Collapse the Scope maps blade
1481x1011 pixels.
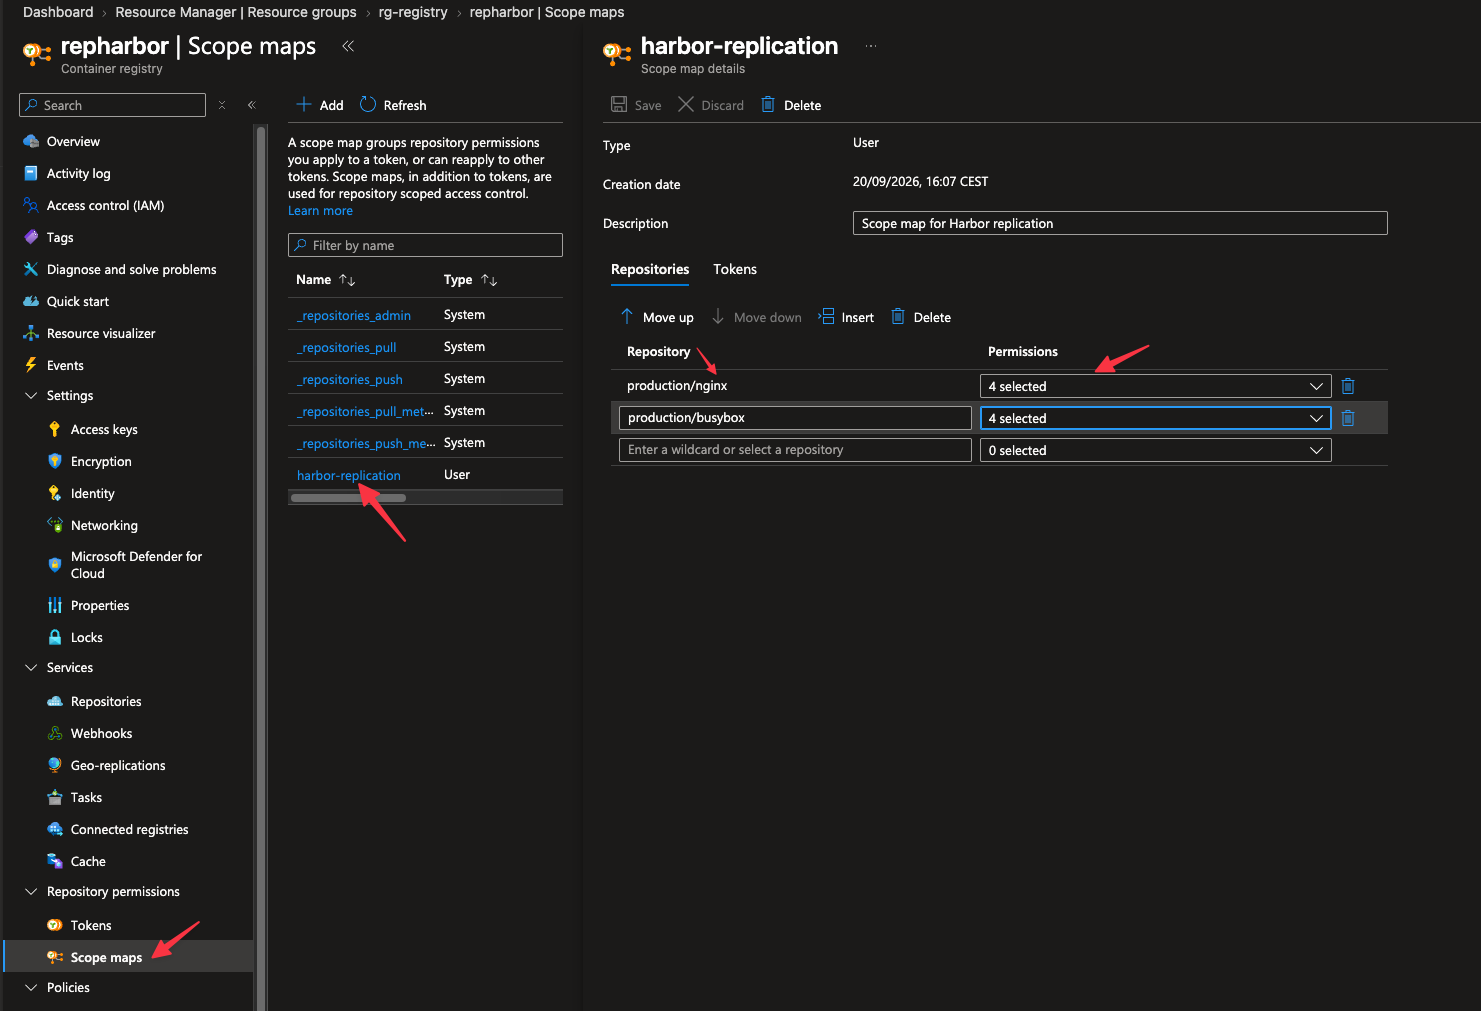348,46
